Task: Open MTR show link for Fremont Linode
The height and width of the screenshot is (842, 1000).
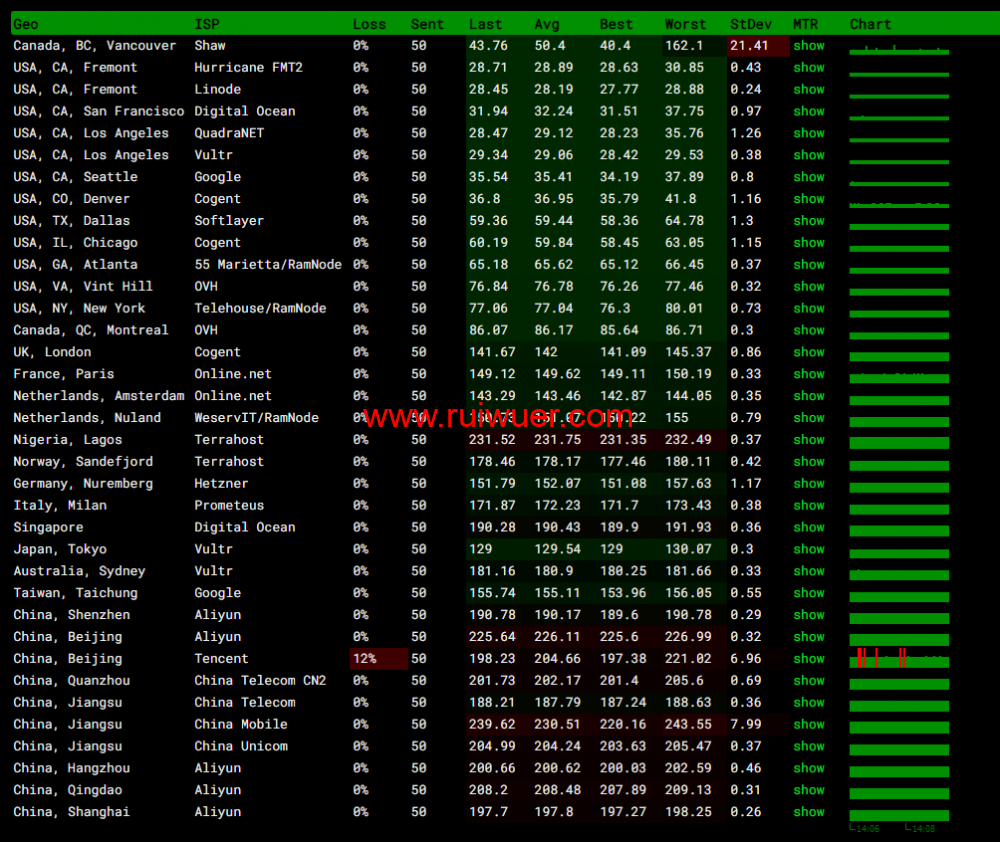Action: 808,90
